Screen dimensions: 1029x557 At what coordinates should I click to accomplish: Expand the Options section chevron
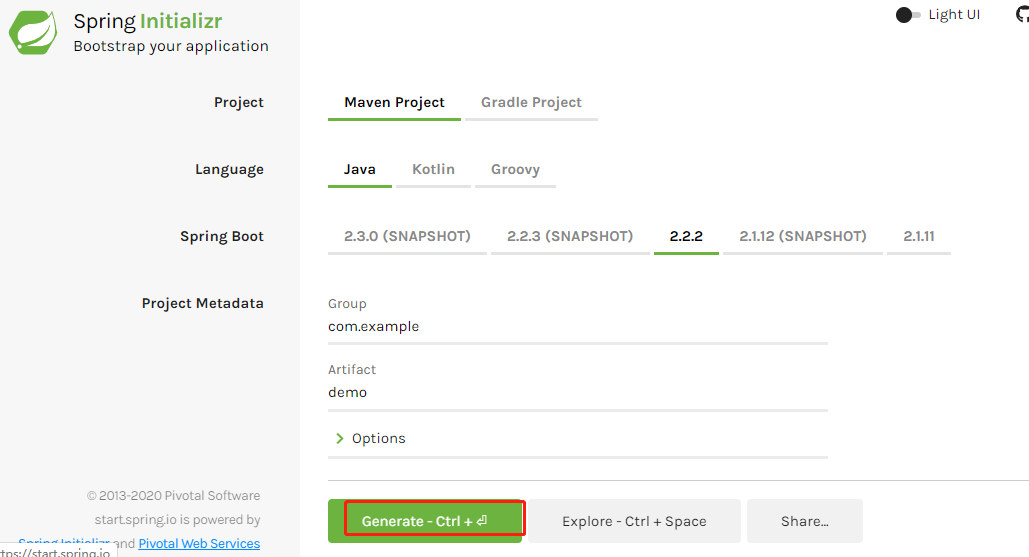click(339, 438)
